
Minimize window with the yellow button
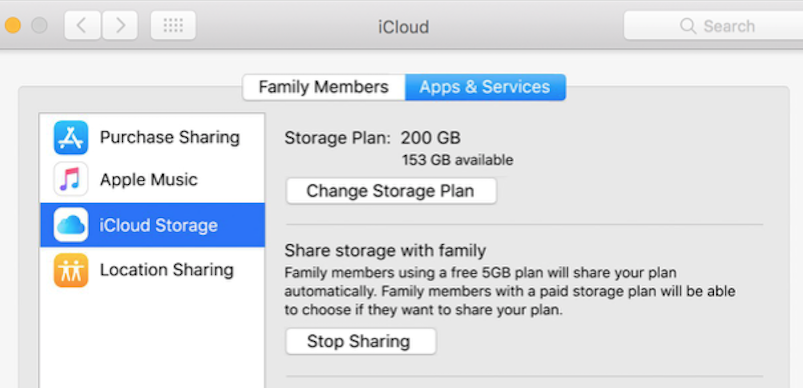click(x=13, y=25)
